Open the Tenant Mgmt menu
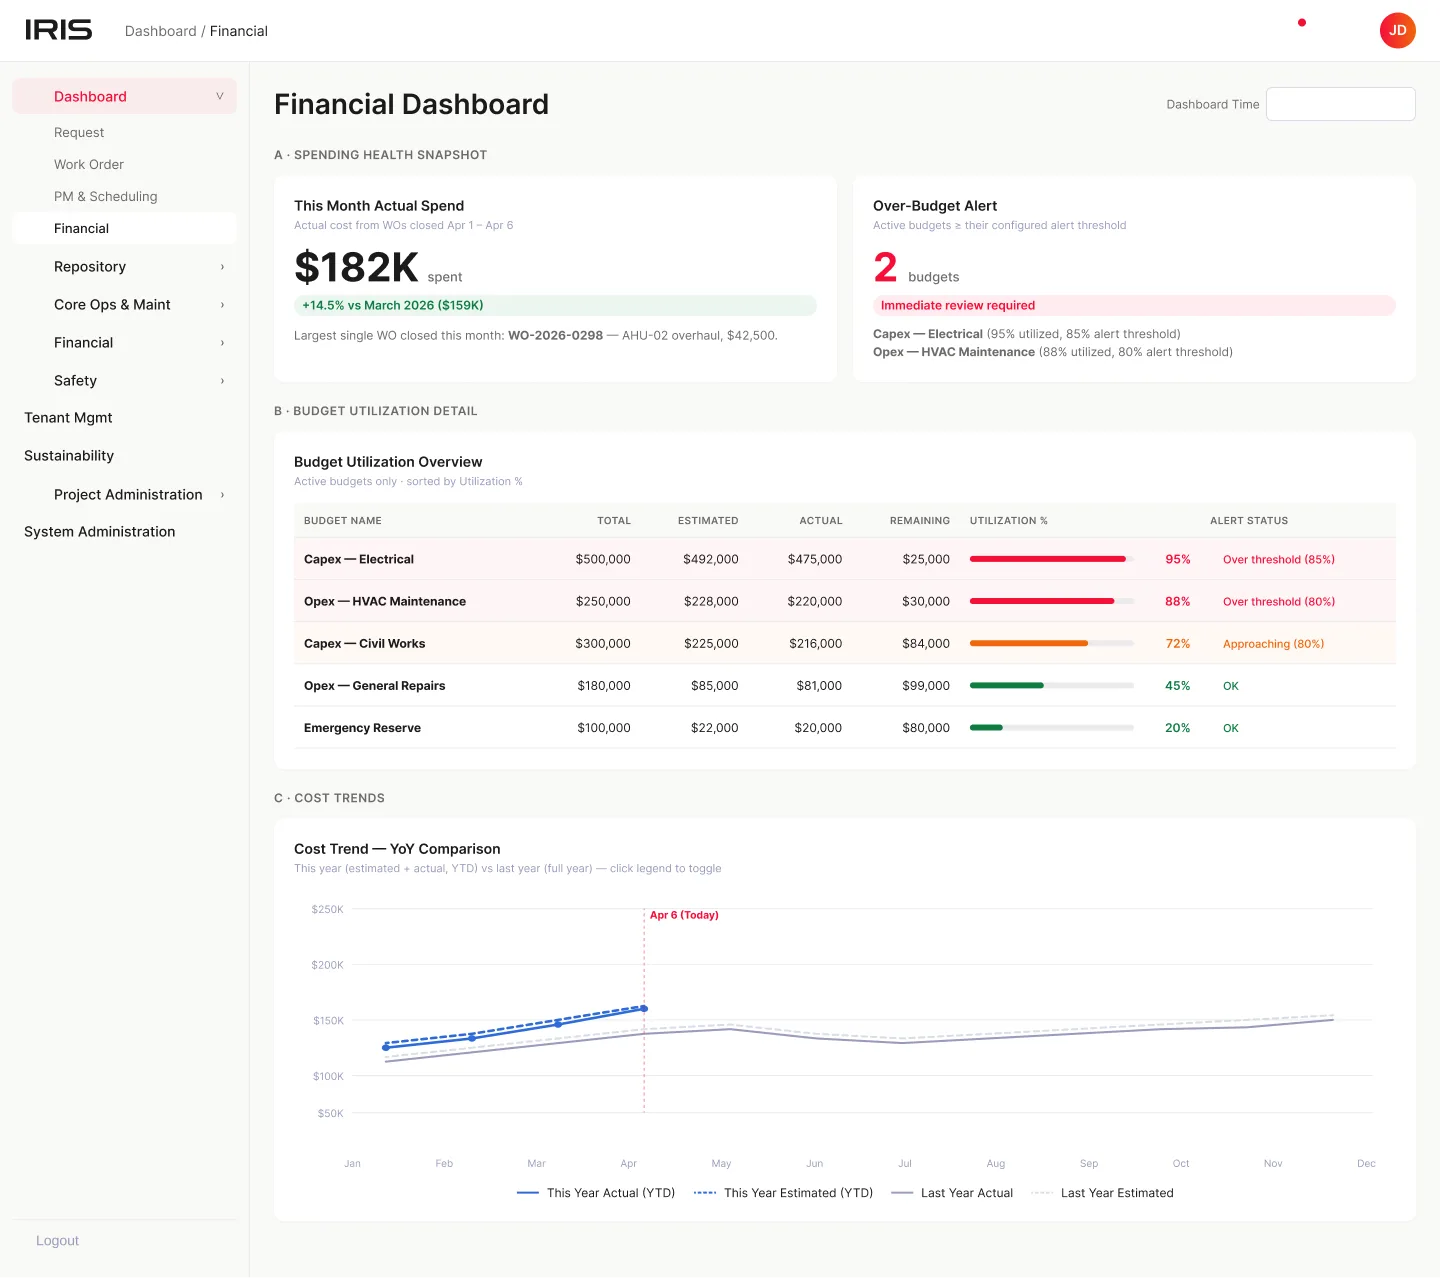This screenshot has height=1278, width=1440. pyautogui.click(x=68, y=417)
